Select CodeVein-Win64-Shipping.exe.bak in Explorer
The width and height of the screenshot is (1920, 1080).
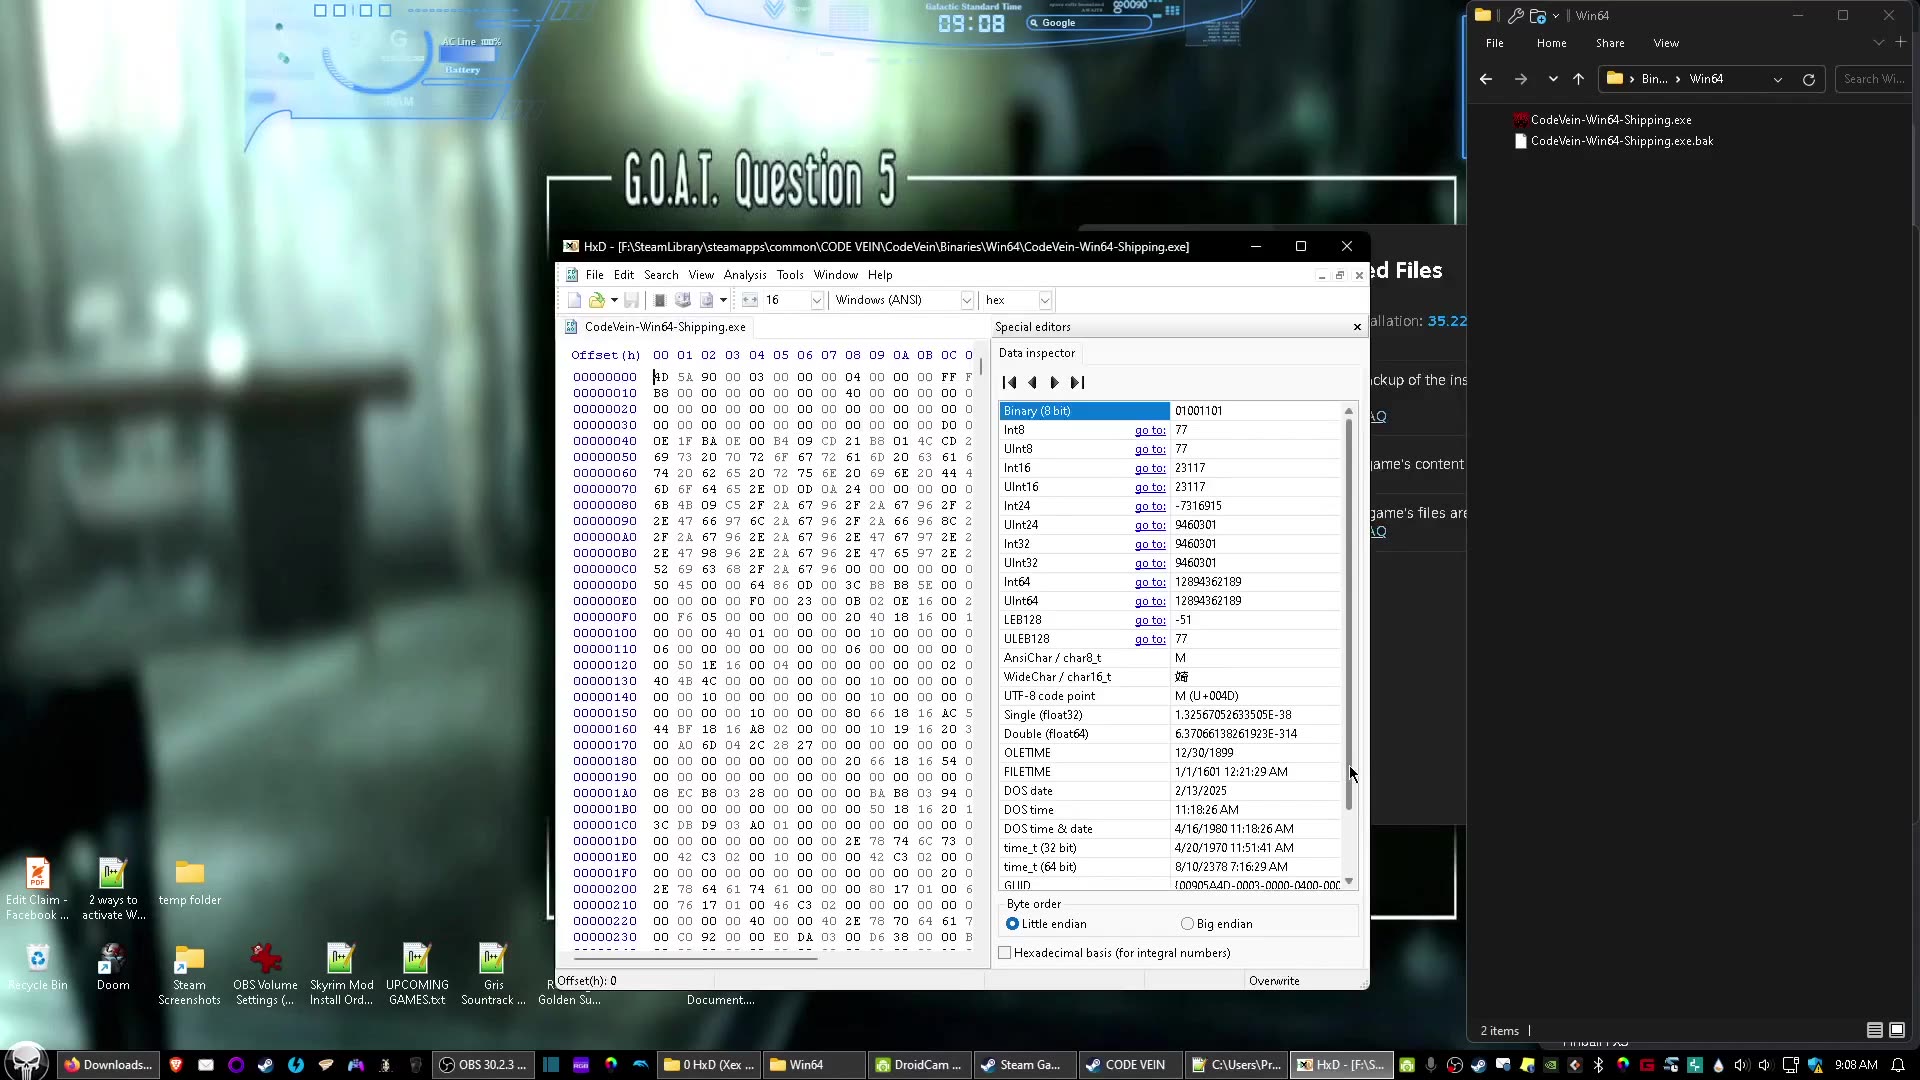tap(1621, 141)
